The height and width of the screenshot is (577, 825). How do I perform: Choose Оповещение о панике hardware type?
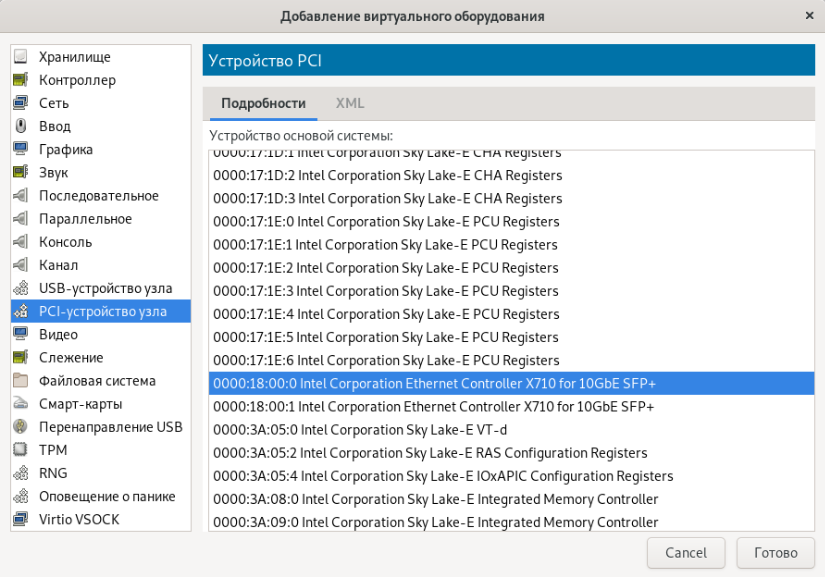[x=106, y=496]
